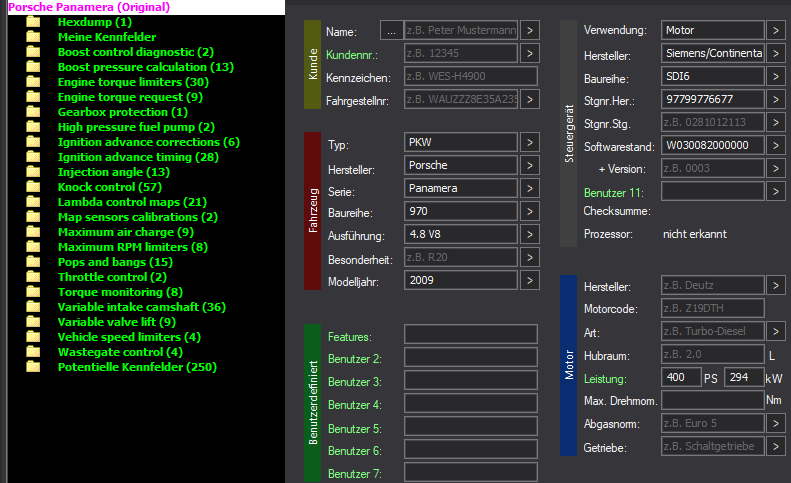
Task: Open the vehicle Hersteller Porsche arrow dropdown
Action: 530,165
